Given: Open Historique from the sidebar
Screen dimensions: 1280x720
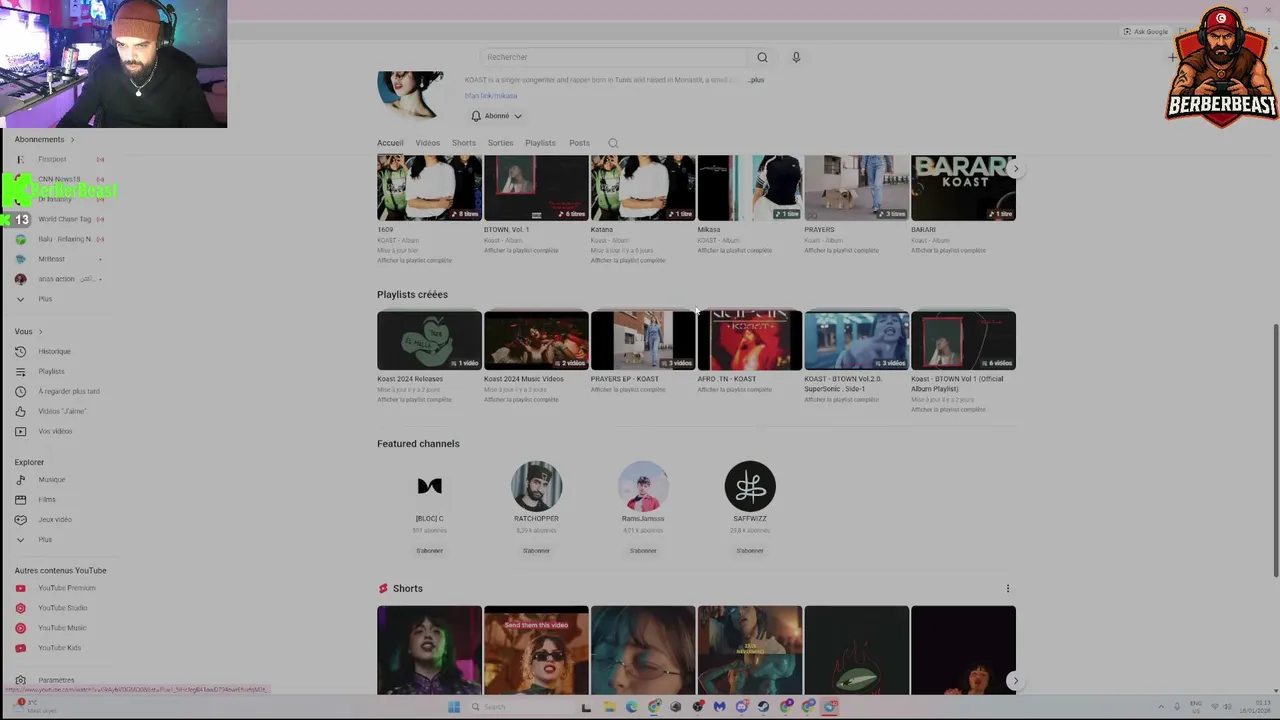Looking at the screenshot, I should point(54,351).
